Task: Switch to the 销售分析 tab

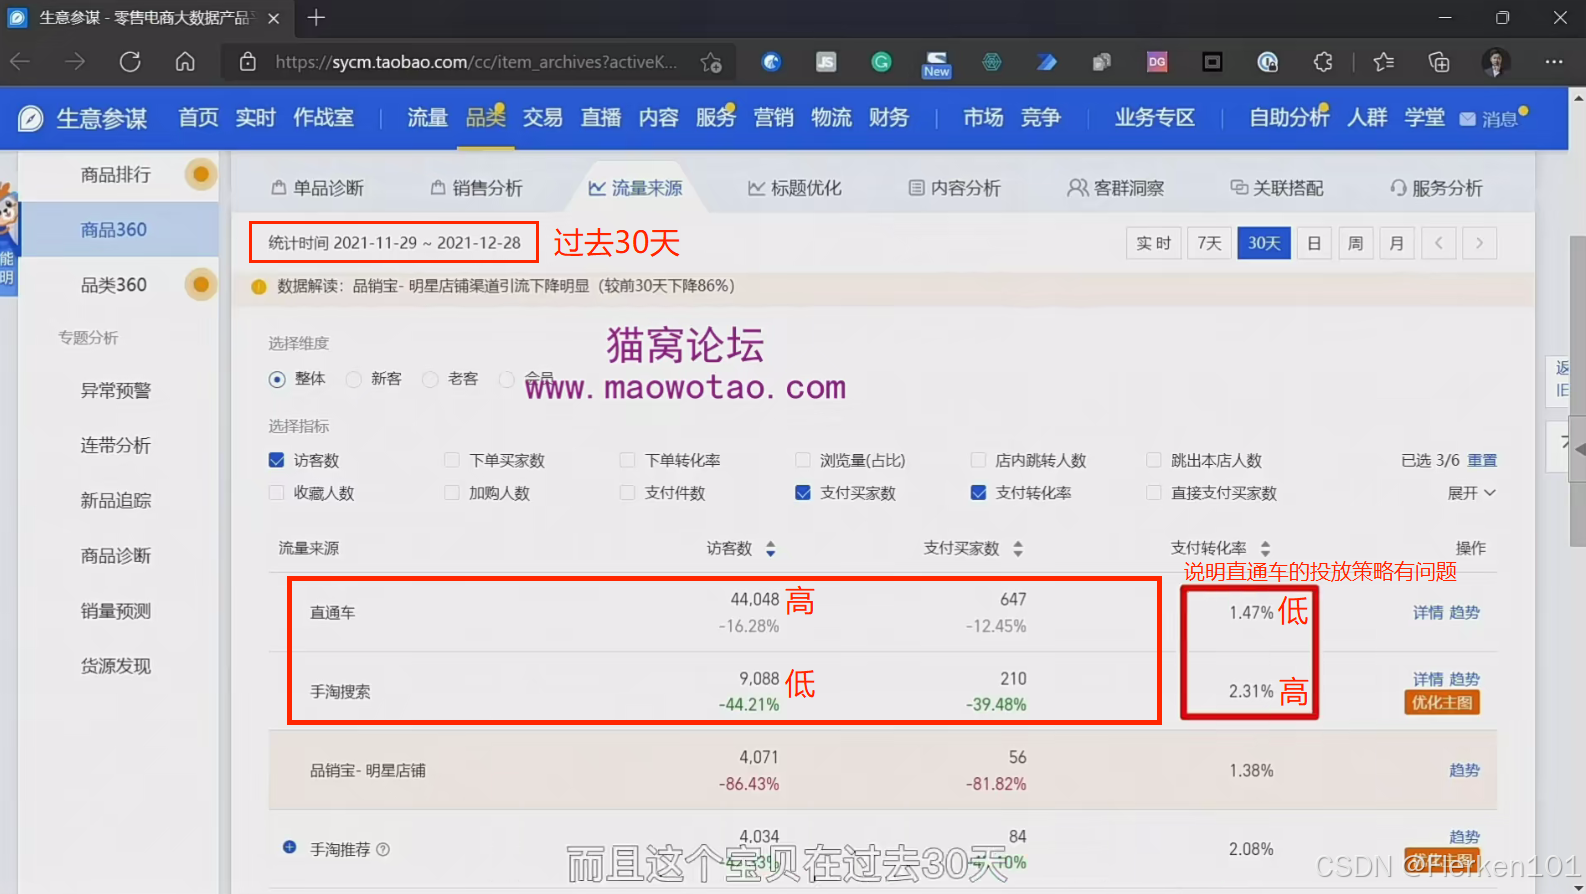Action: pos(476,188)
